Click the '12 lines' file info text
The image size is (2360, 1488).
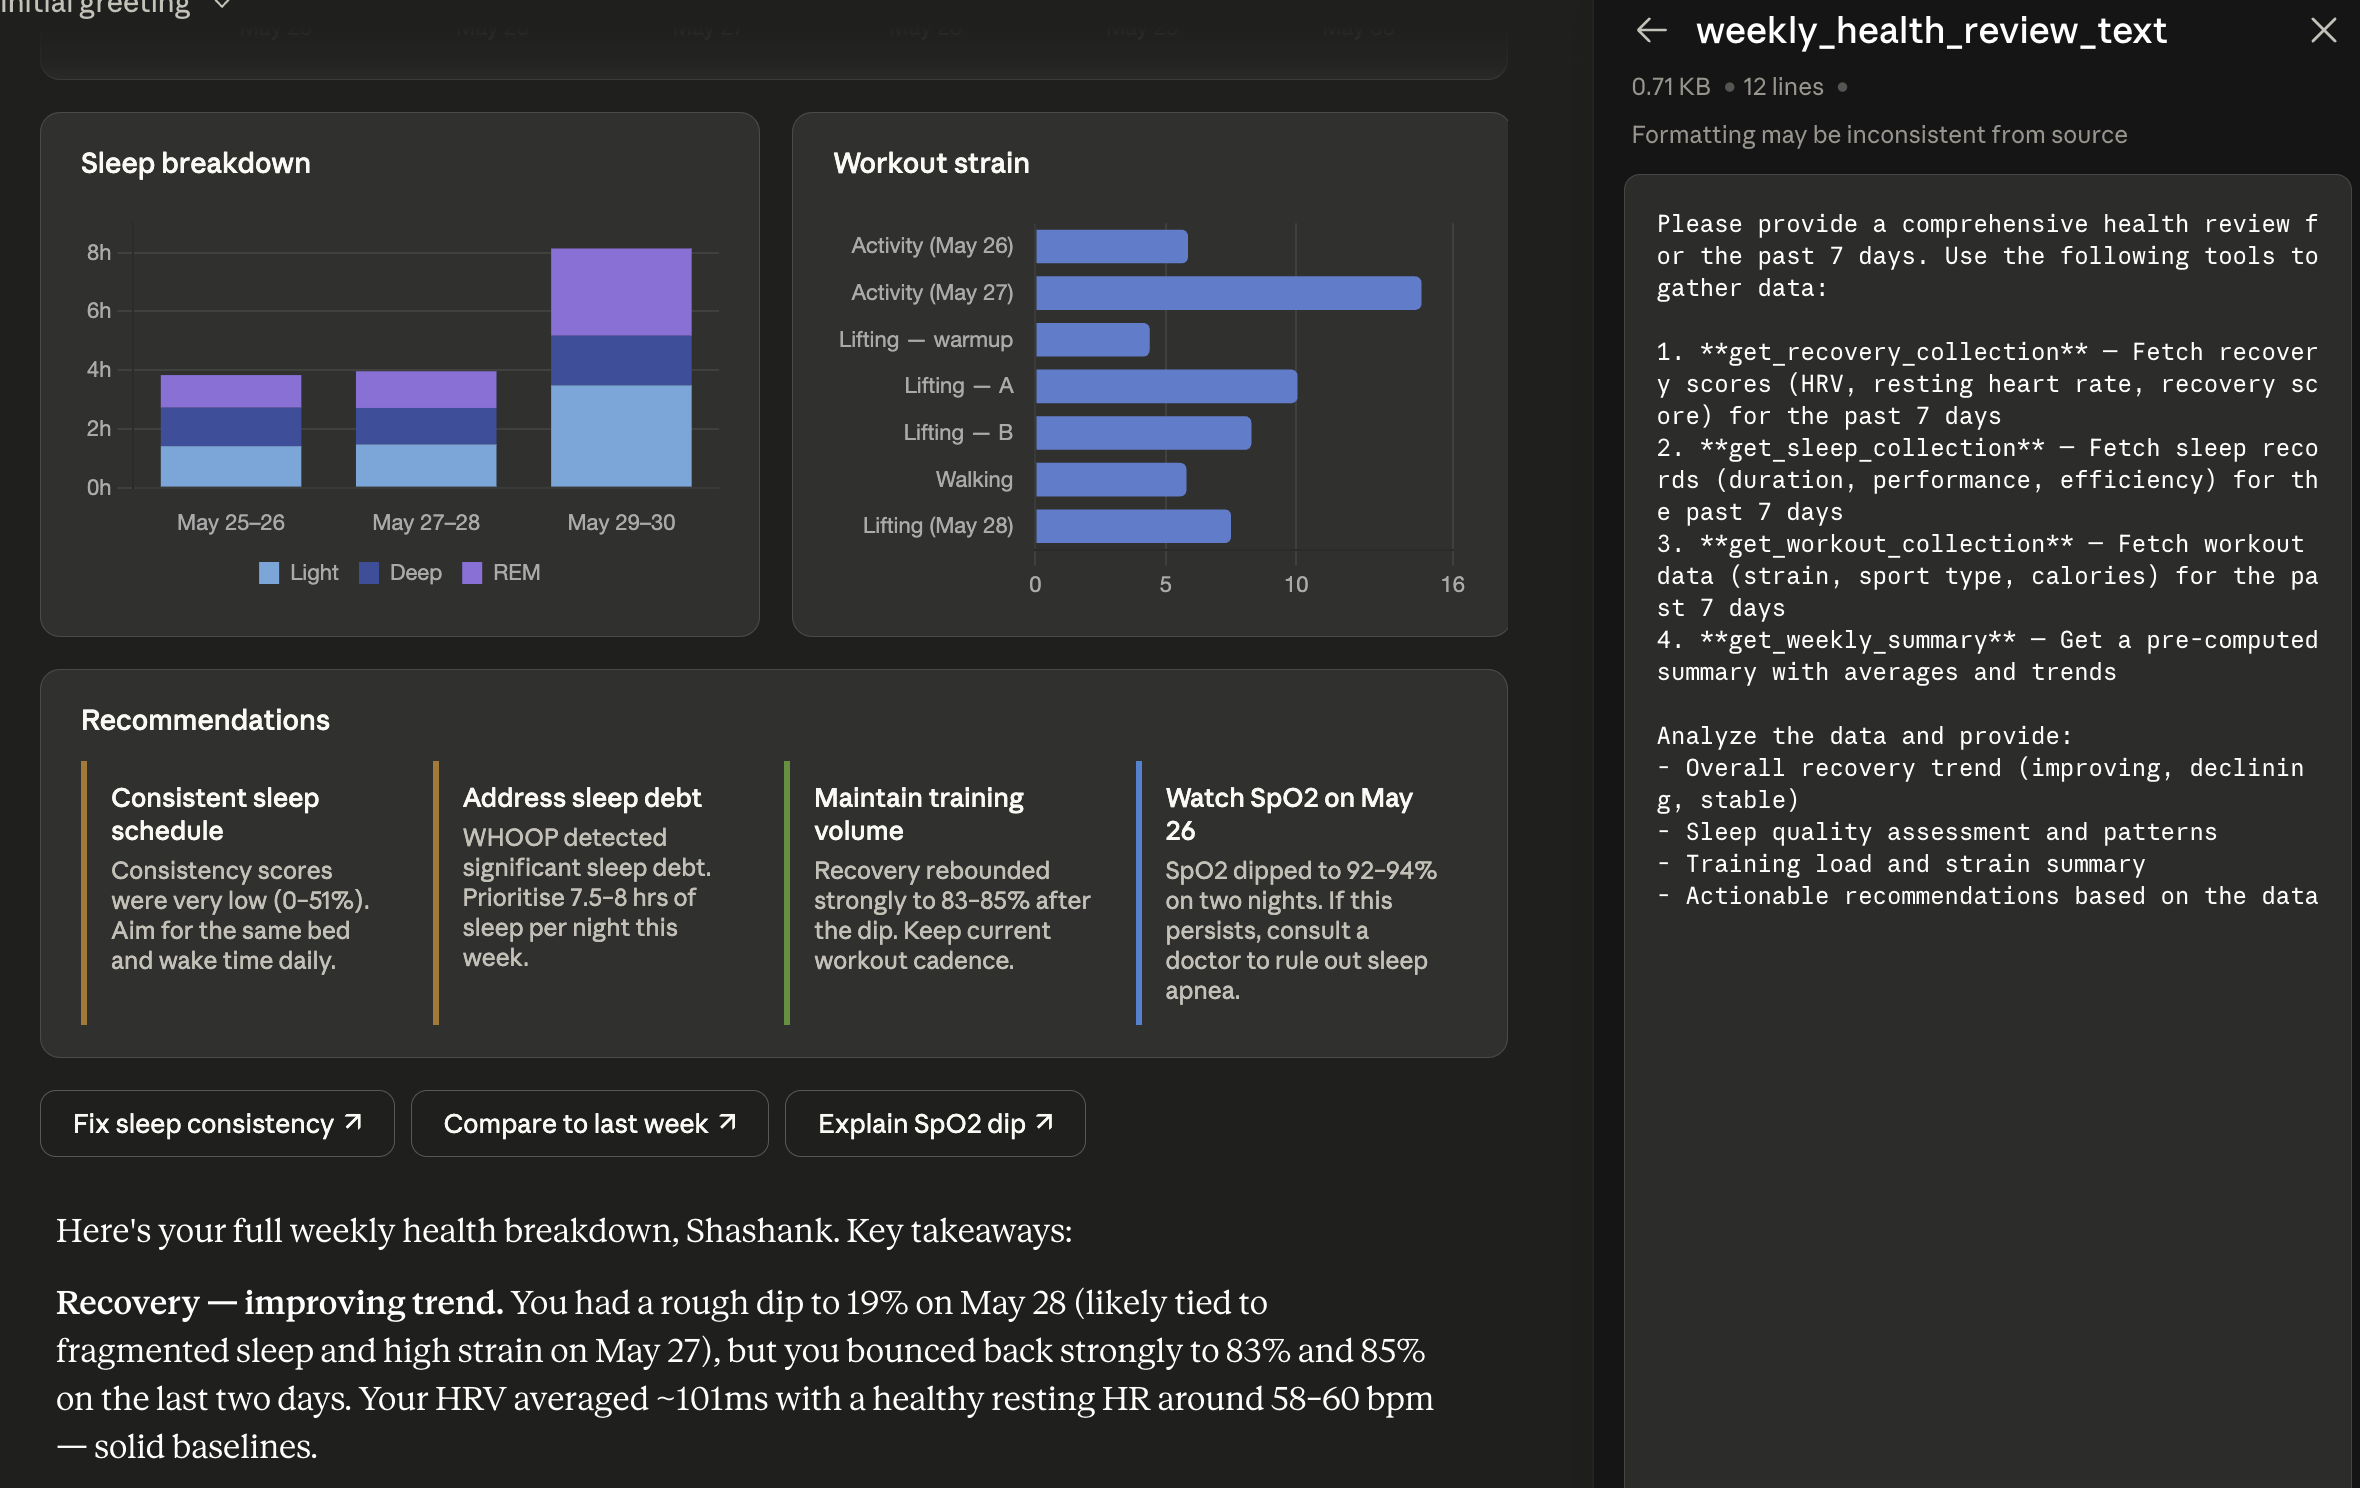coord(1783,87)
